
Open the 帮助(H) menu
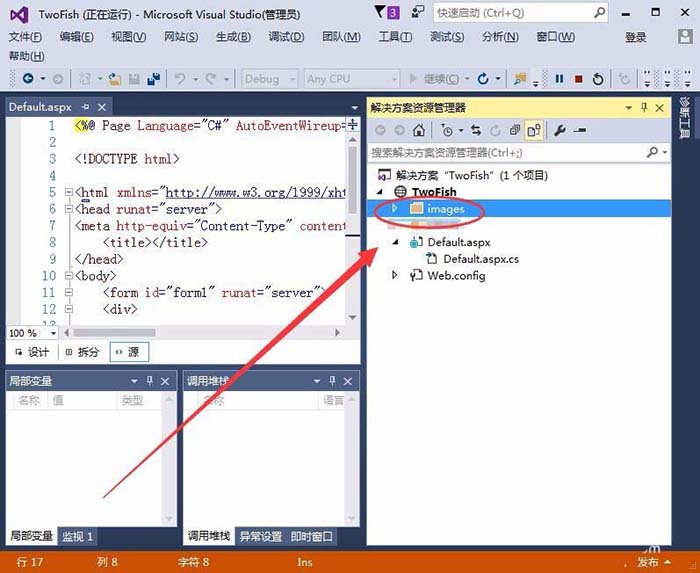[26, 56]
